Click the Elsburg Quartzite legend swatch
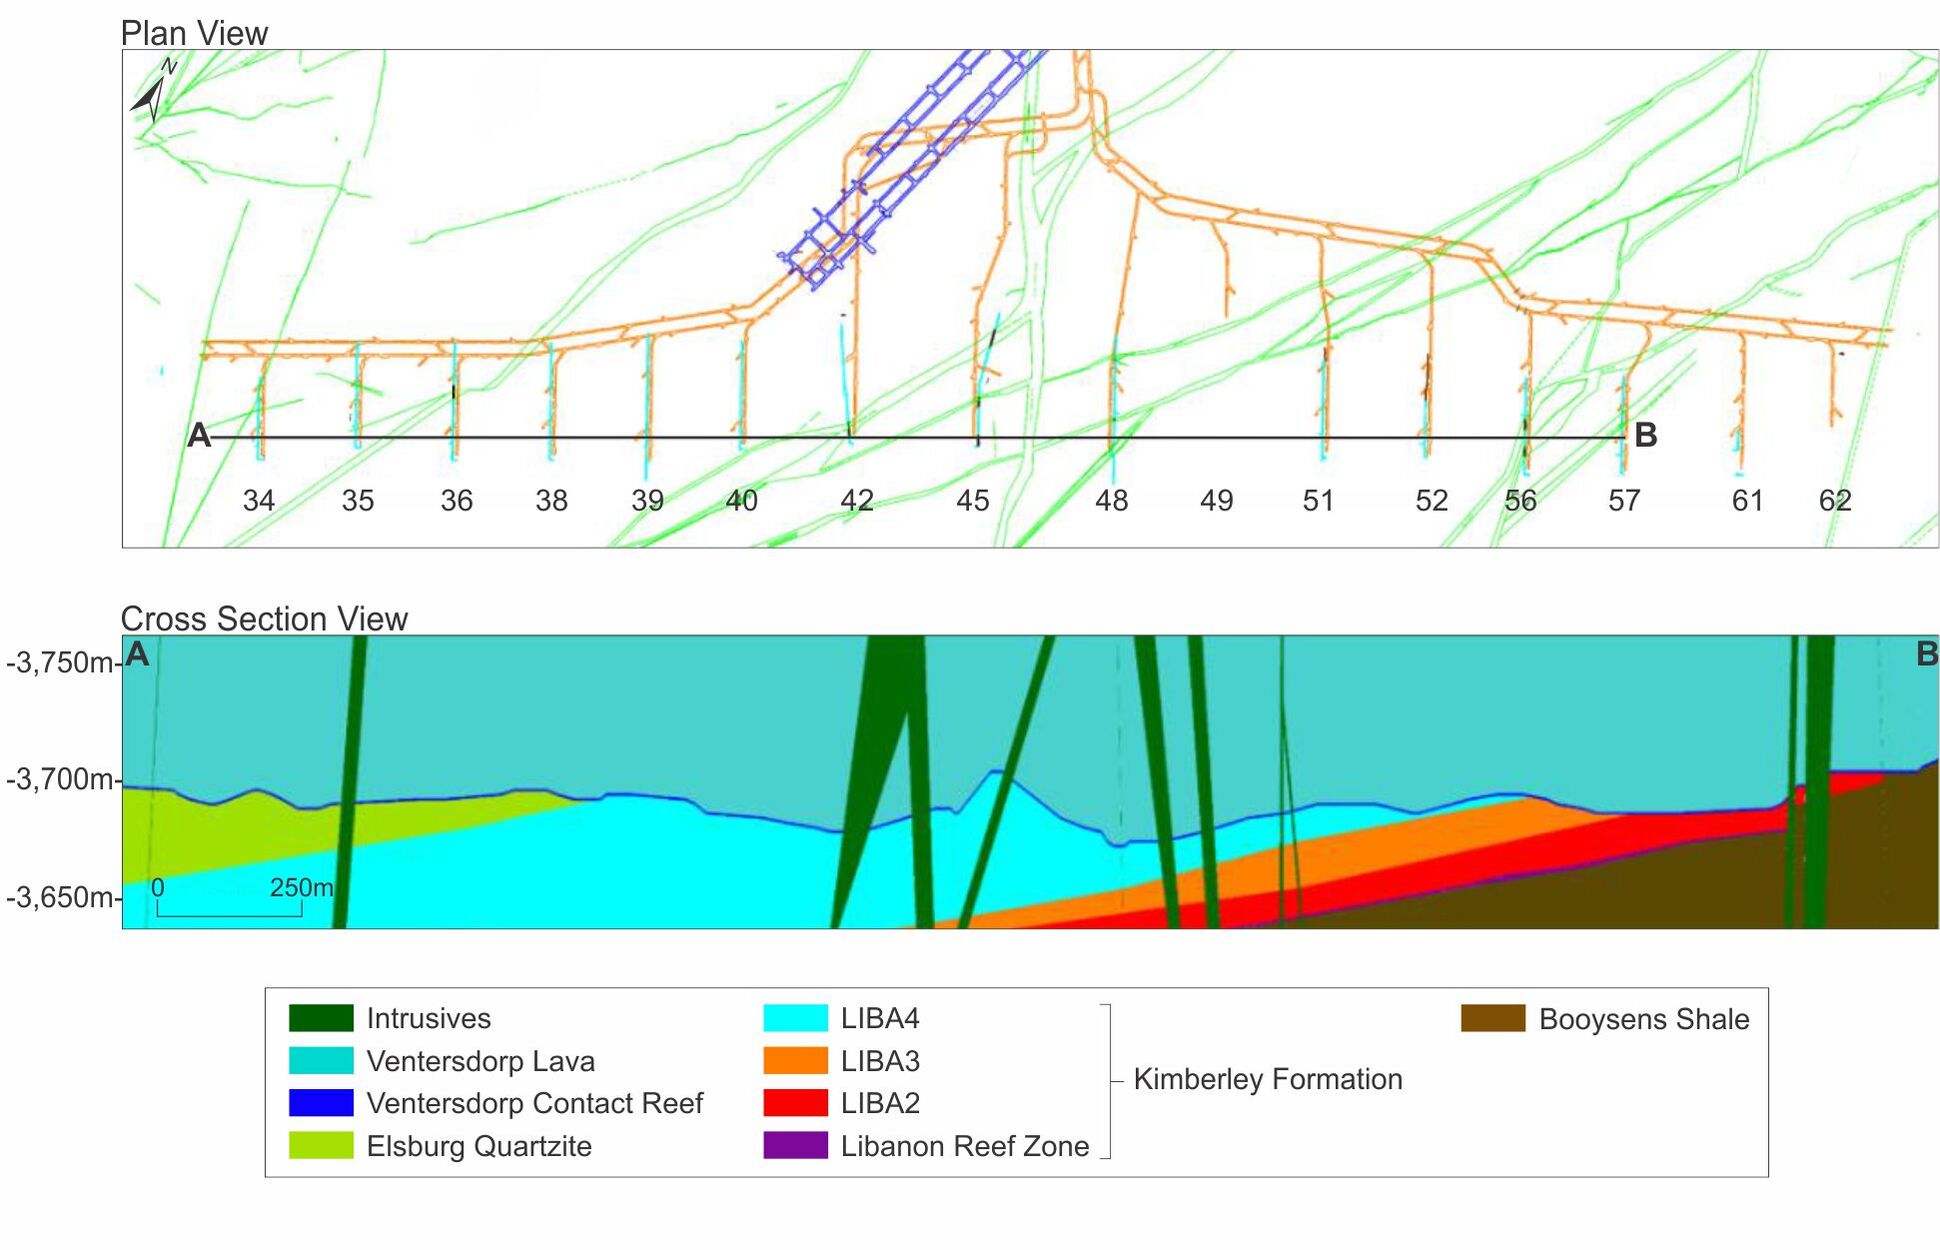This screenshot has width=1940, height=1250. tap(321, 1145)
